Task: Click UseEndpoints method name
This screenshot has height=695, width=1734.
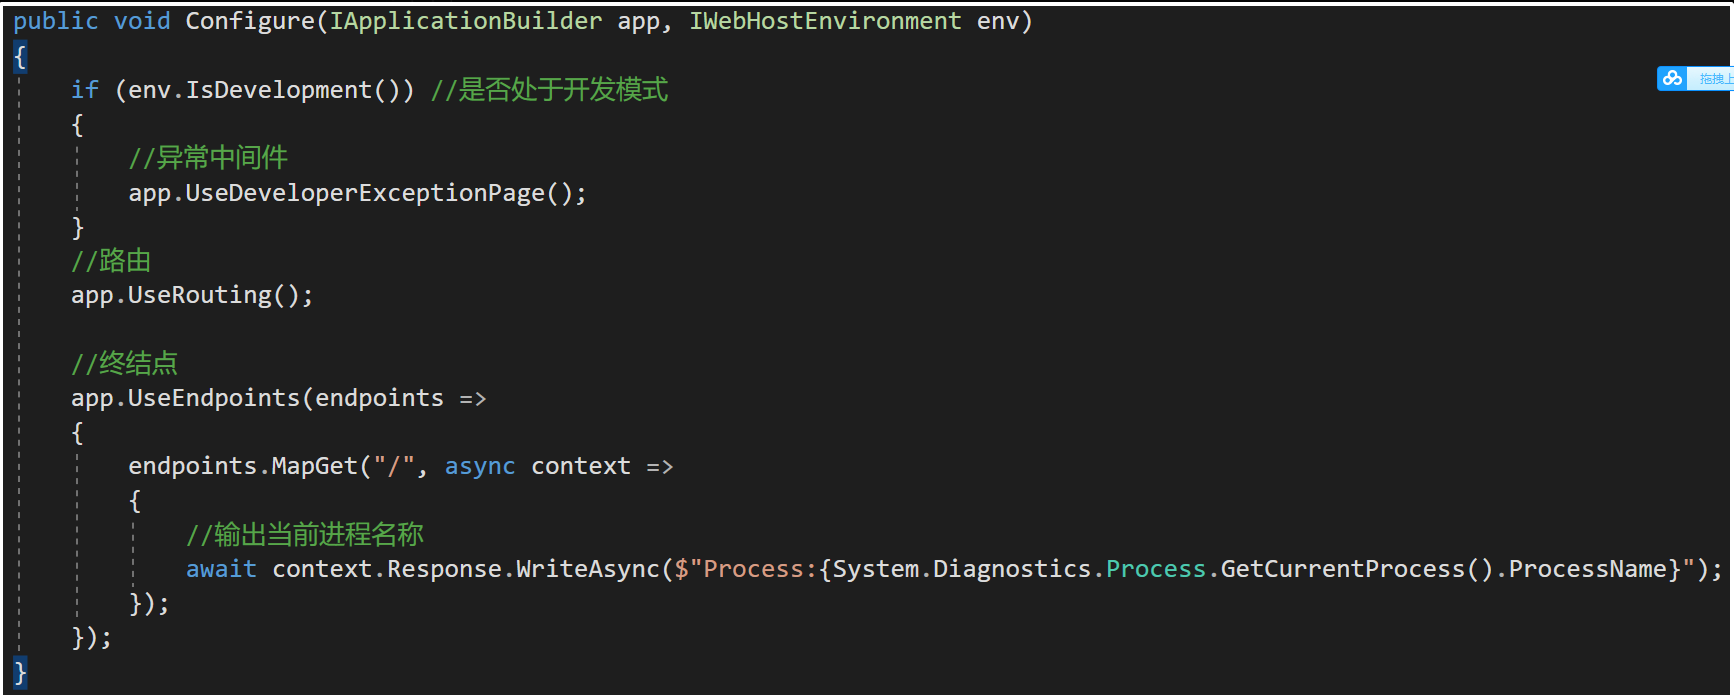Action: [214, 398]
